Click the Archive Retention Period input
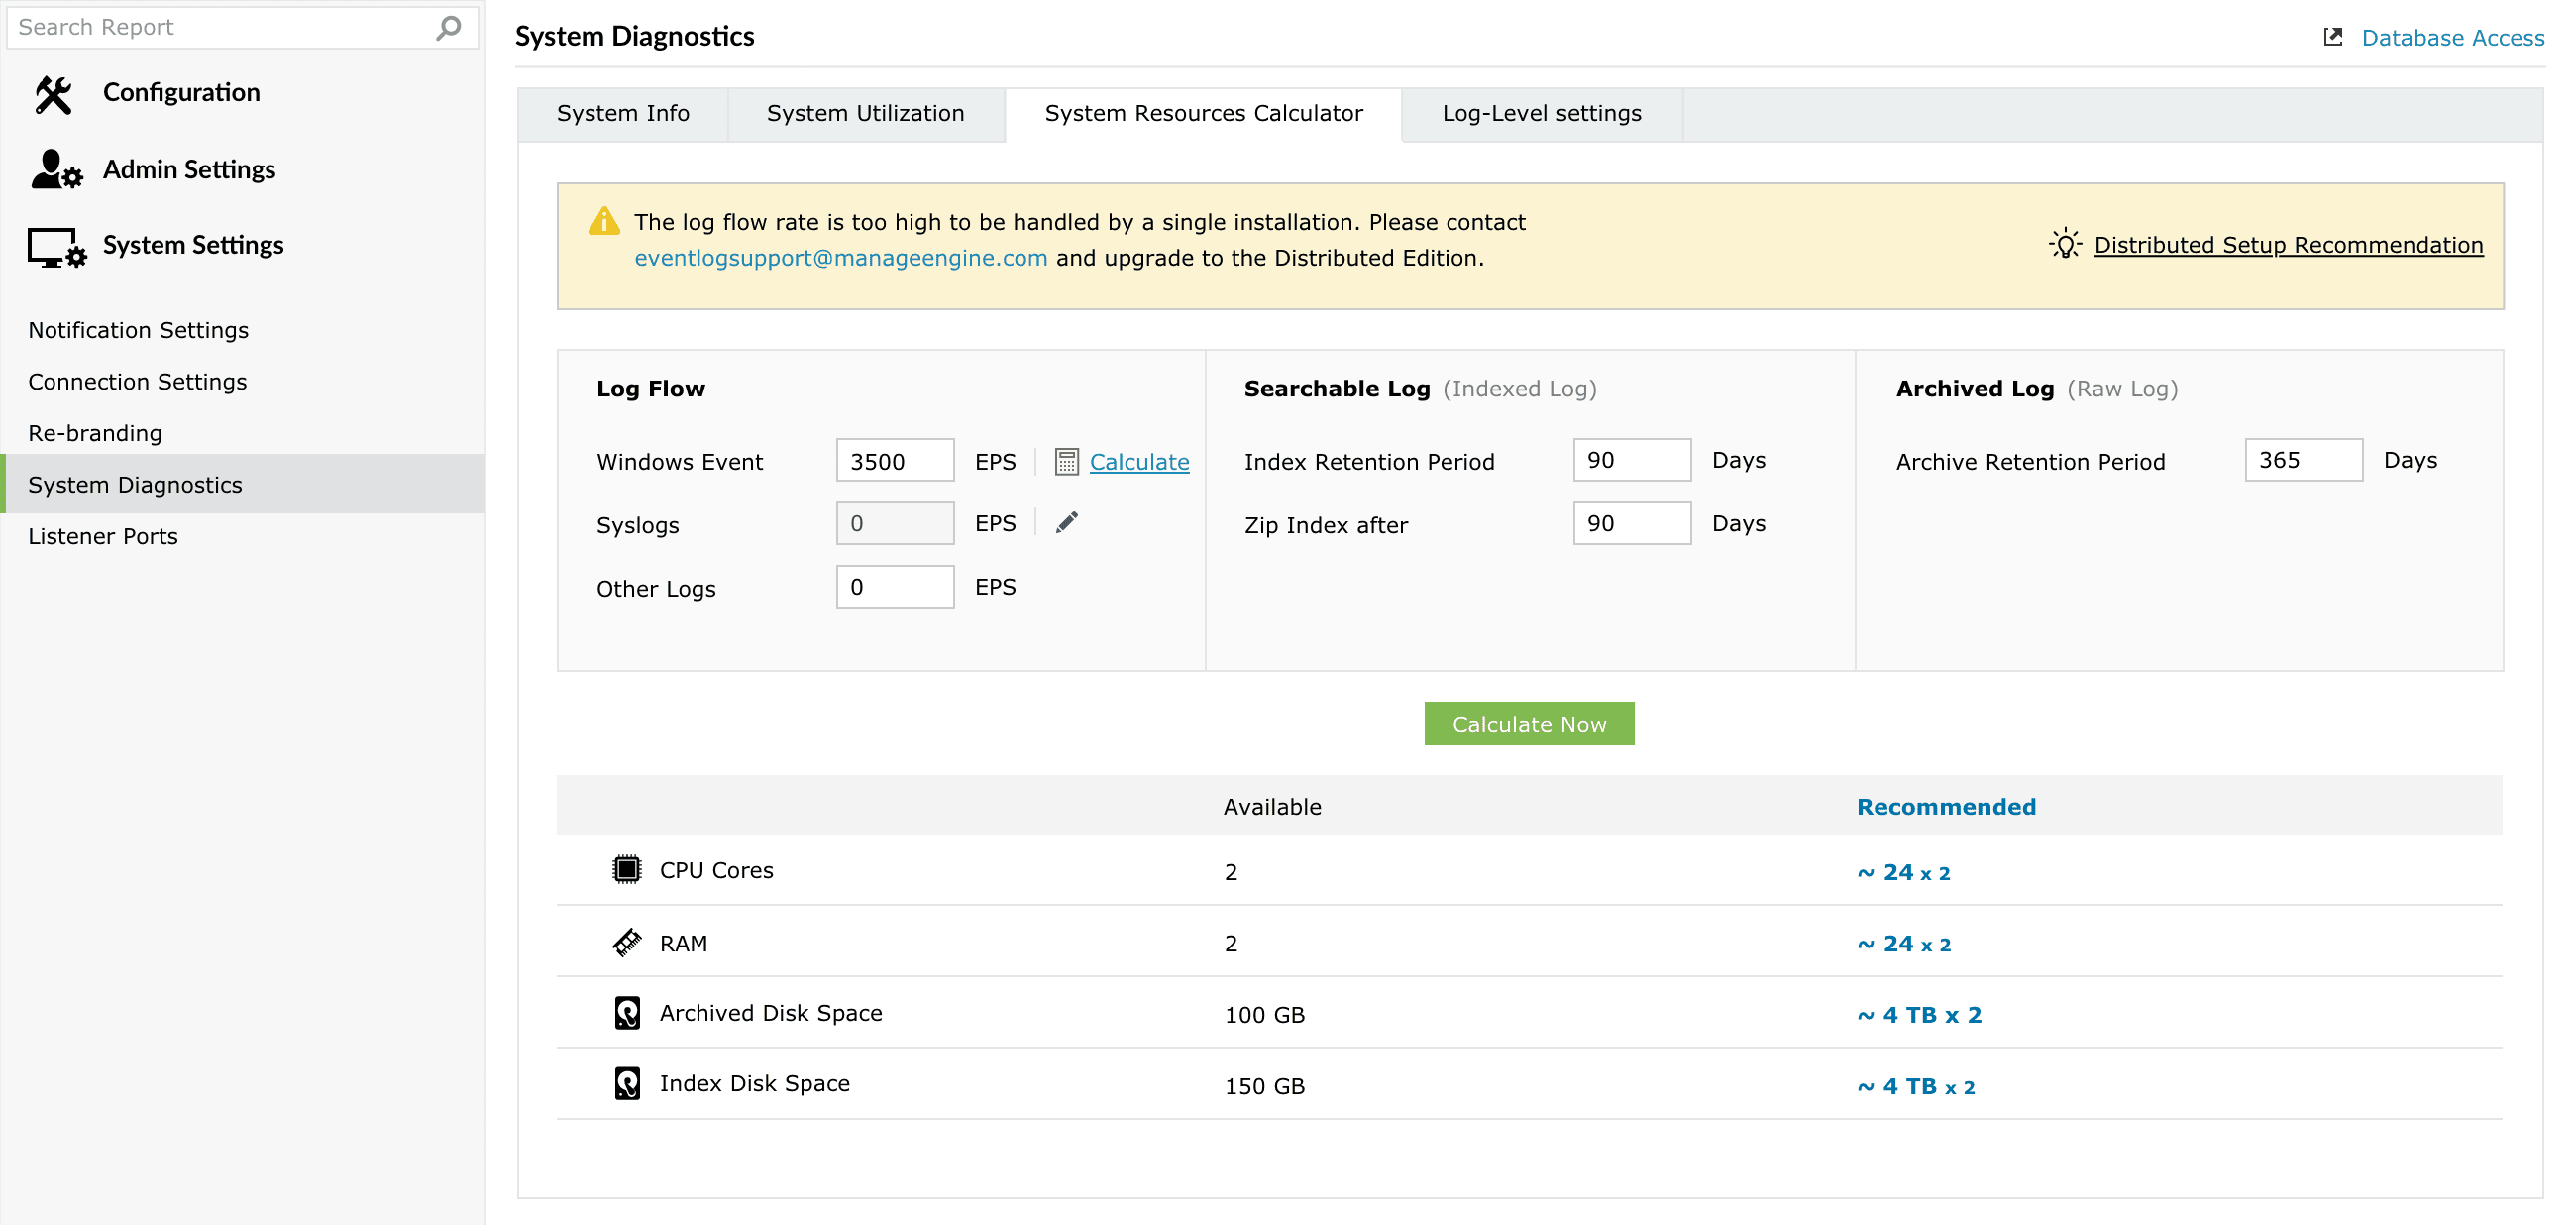 2302,460
